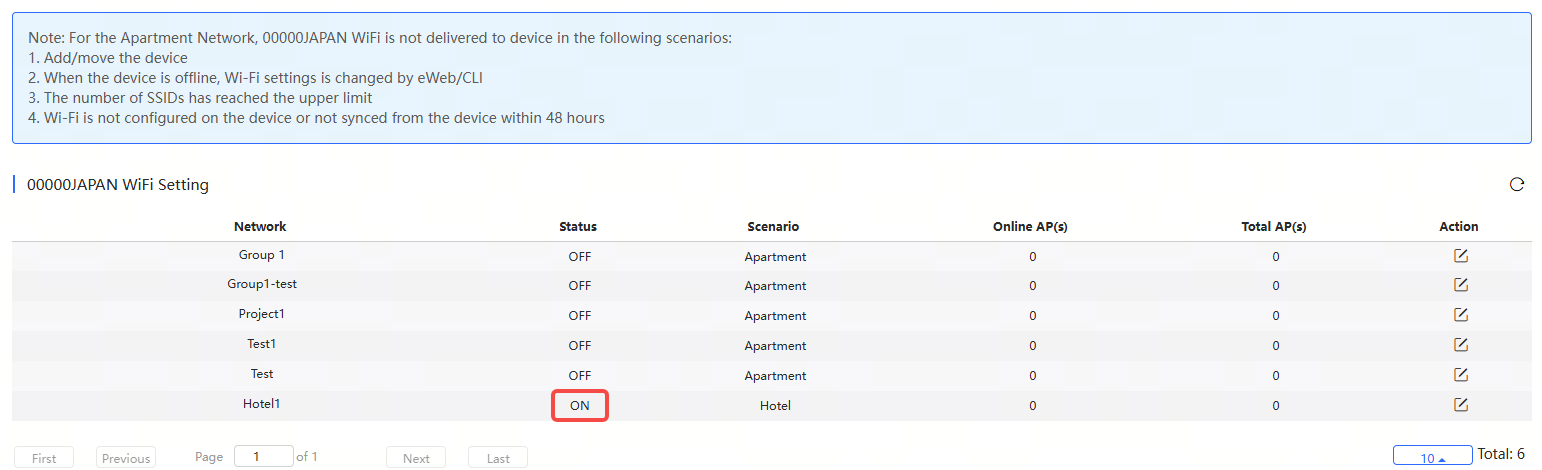
Task: Edit the Test1 network row
Action: pos(1460,345)
